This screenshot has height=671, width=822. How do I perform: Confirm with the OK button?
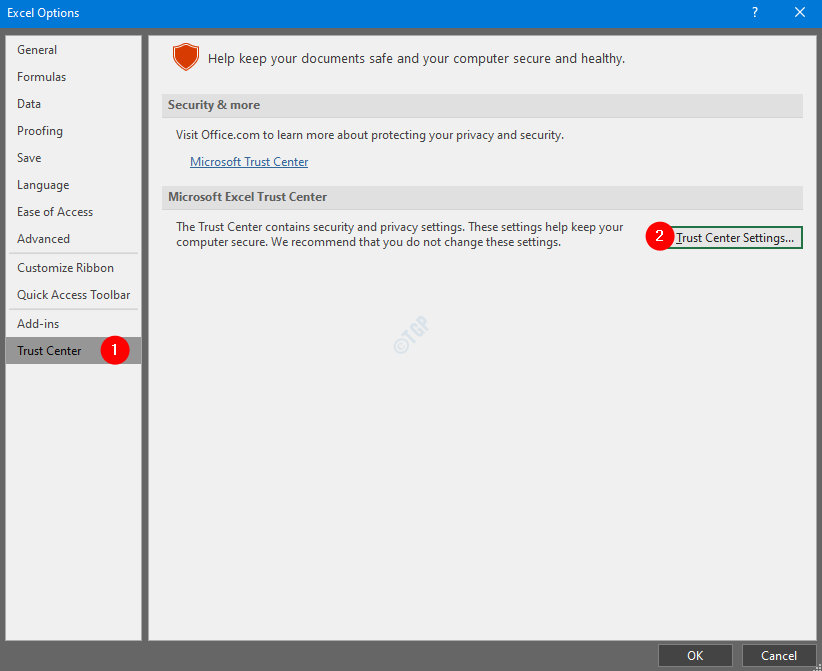(695, 656)
